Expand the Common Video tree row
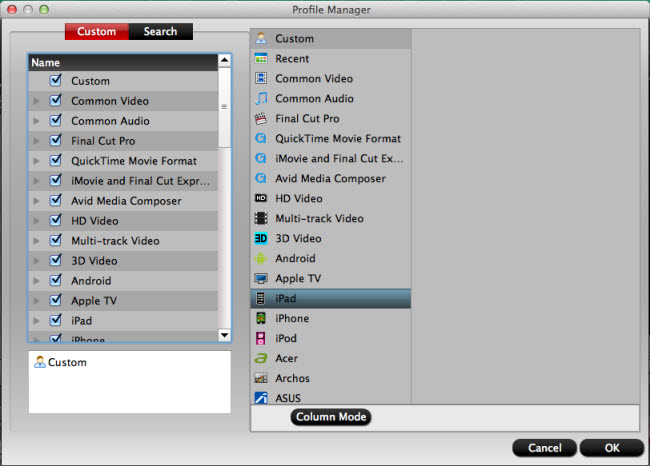 pos(36,101)
